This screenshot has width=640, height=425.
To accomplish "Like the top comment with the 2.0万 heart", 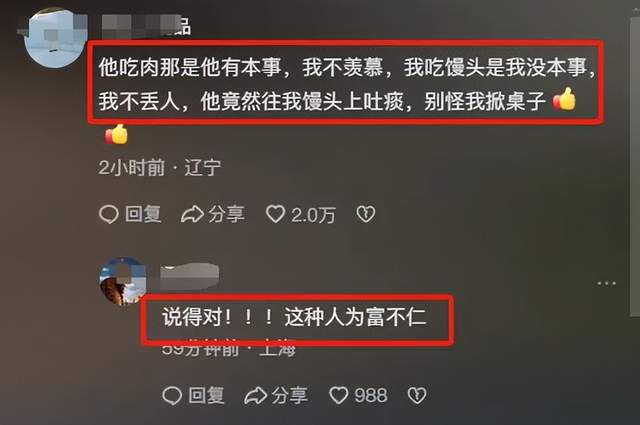I will (276, 214).
